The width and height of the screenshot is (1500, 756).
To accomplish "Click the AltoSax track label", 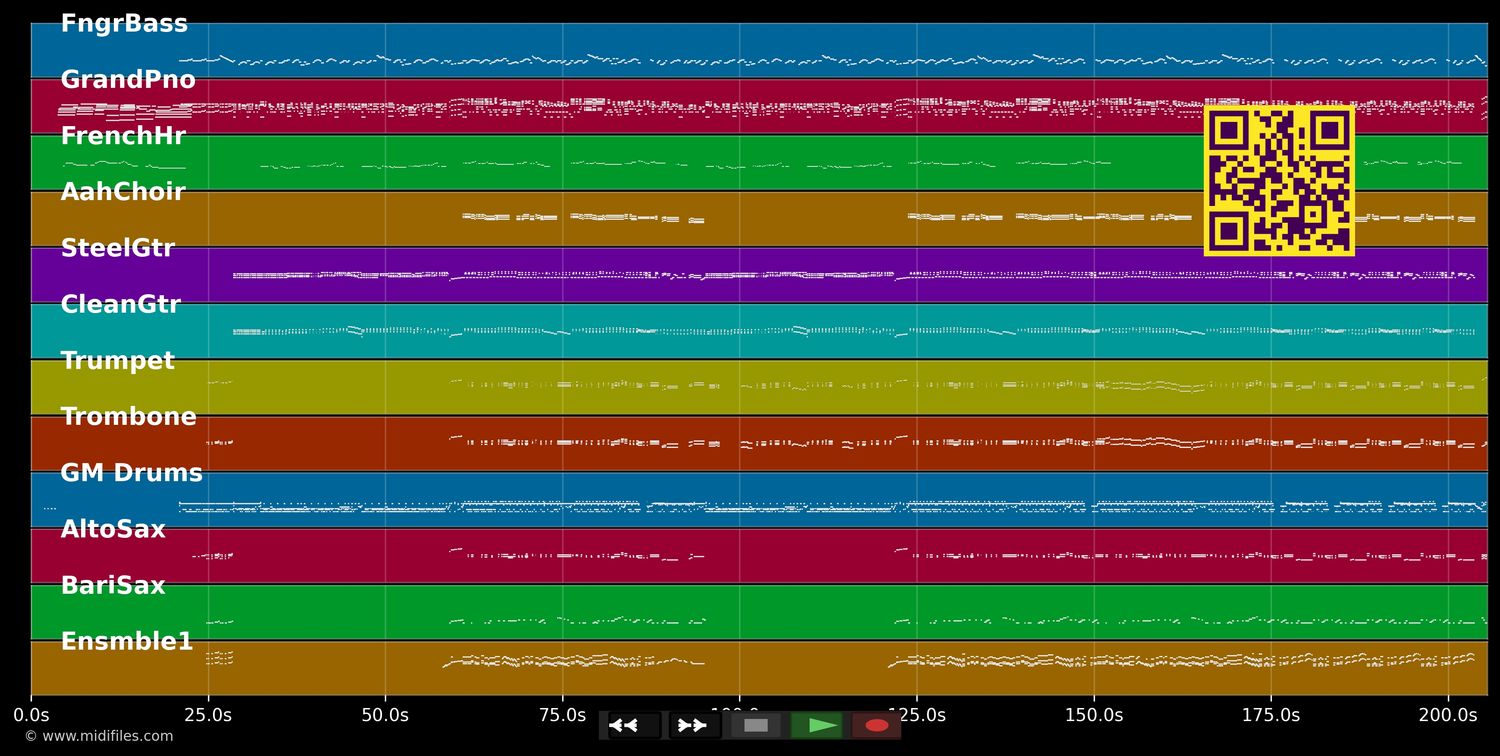I will (113, 529).
